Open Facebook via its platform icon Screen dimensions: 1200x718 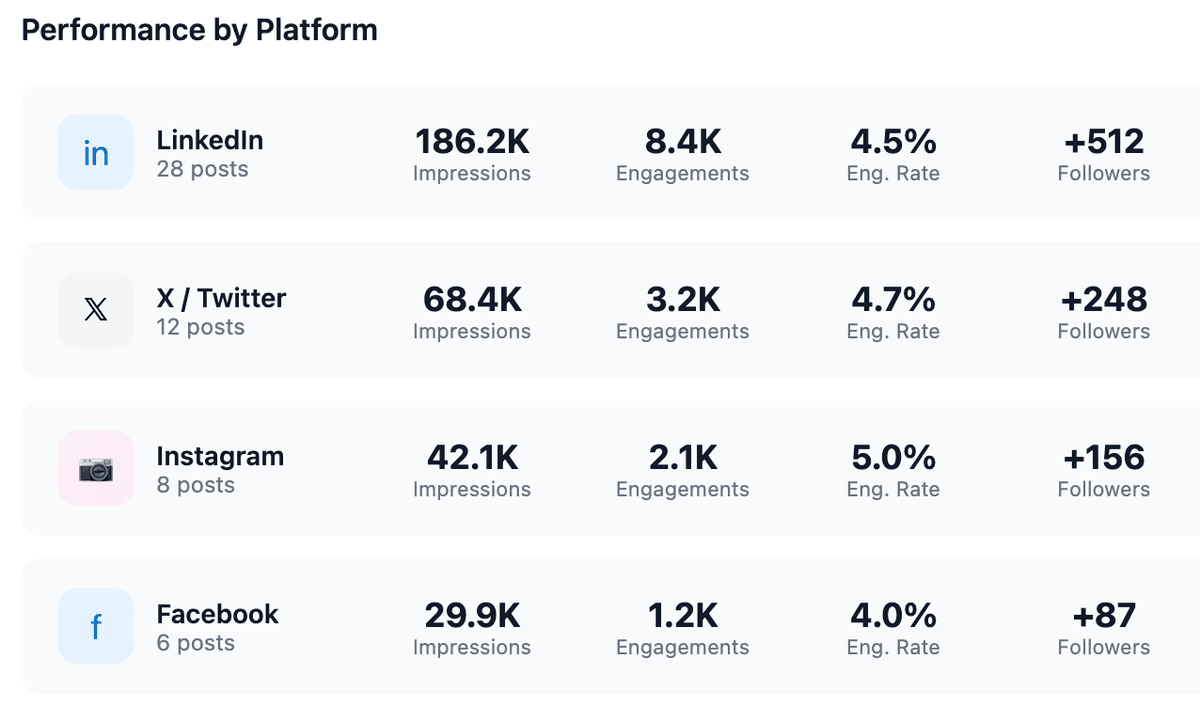pos(95,626)
